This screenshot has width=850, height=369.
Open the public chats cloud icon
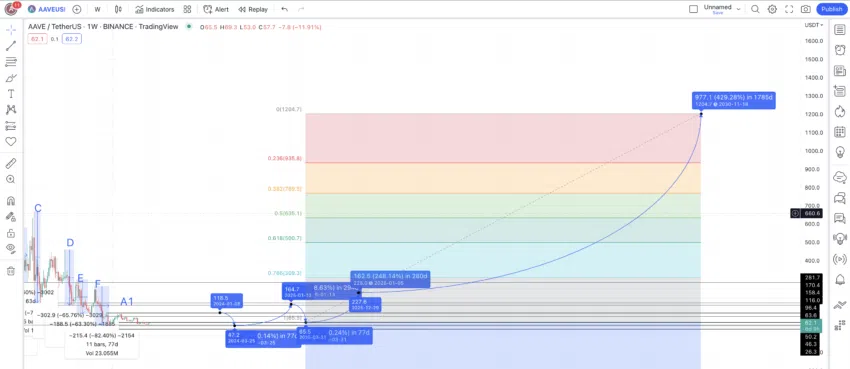tap(840, 177)
